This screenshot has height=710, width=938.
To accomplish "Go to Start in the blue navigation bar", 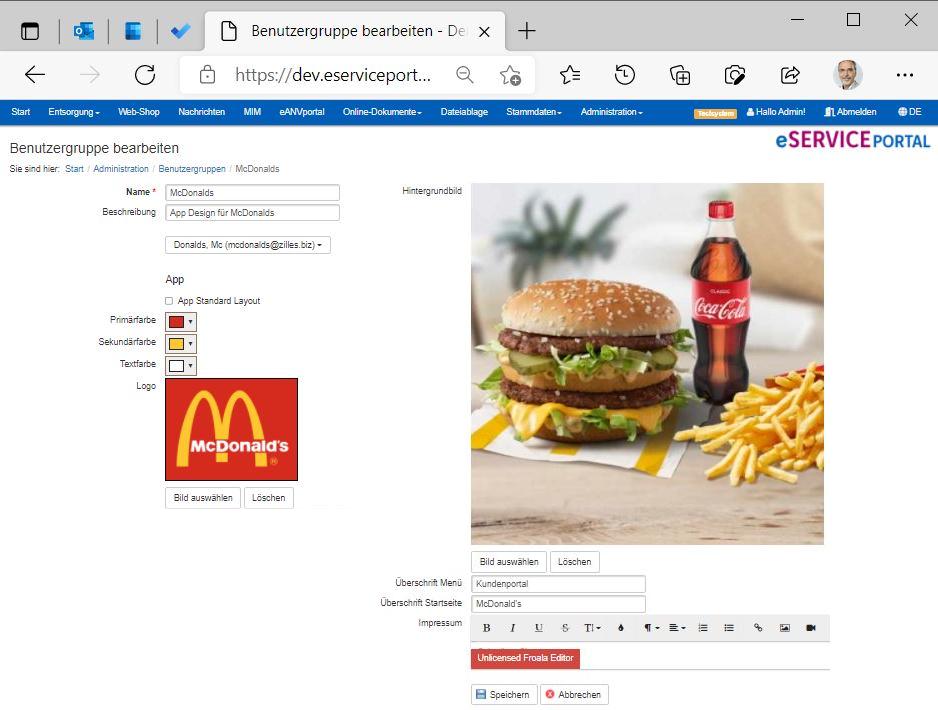I will [x=20, y=112].
